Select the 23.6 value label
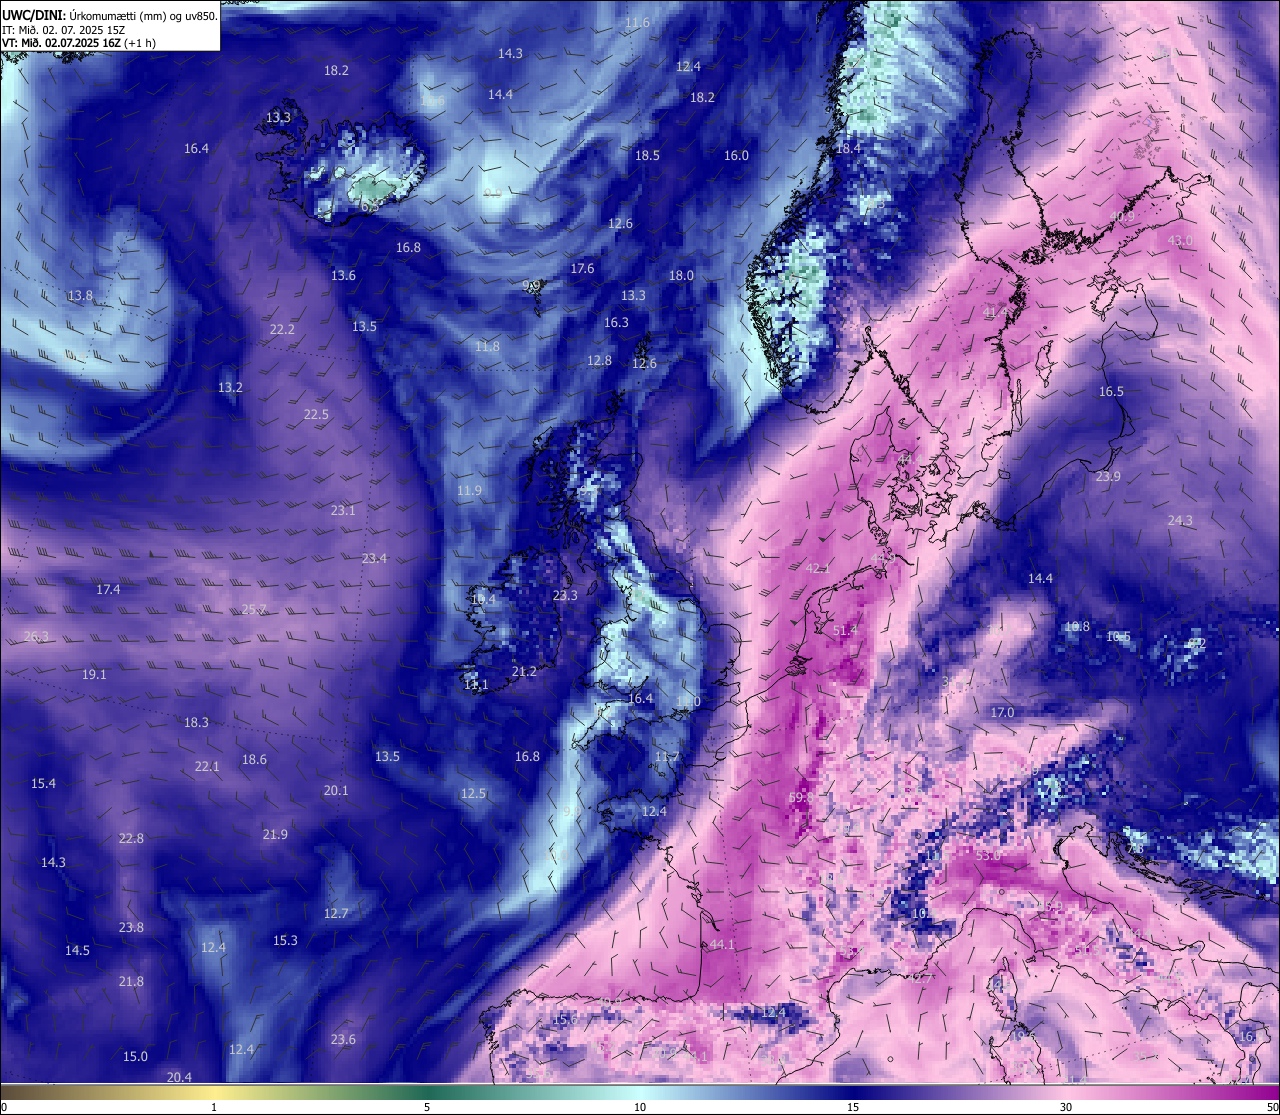 [x=343, y=1039]
